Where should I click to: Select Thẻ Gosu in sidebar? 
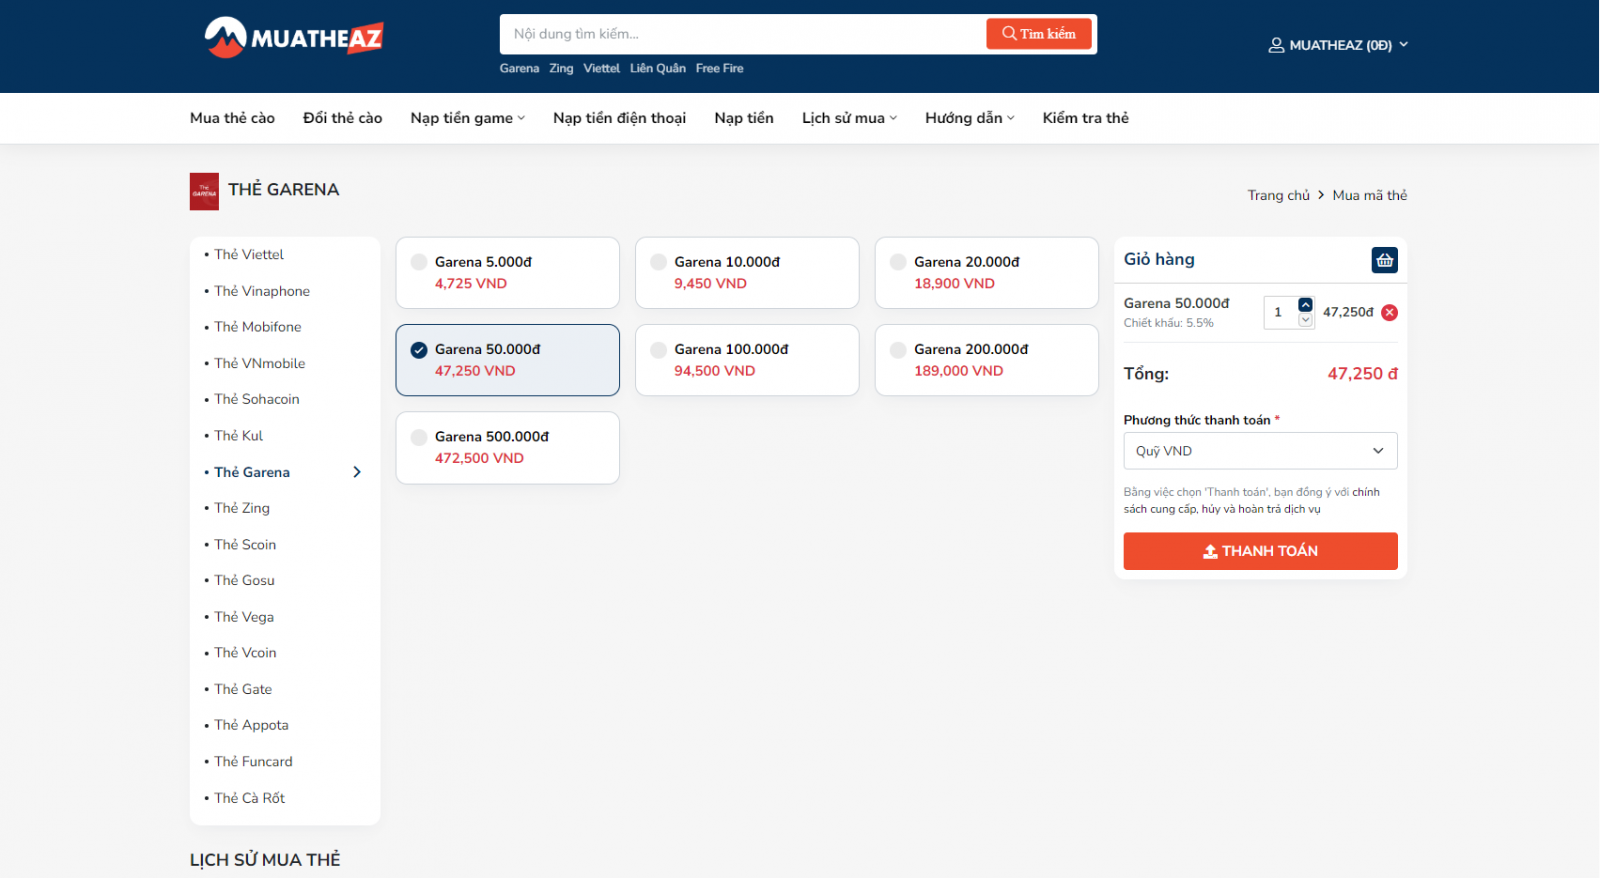(x=244, y=580)
